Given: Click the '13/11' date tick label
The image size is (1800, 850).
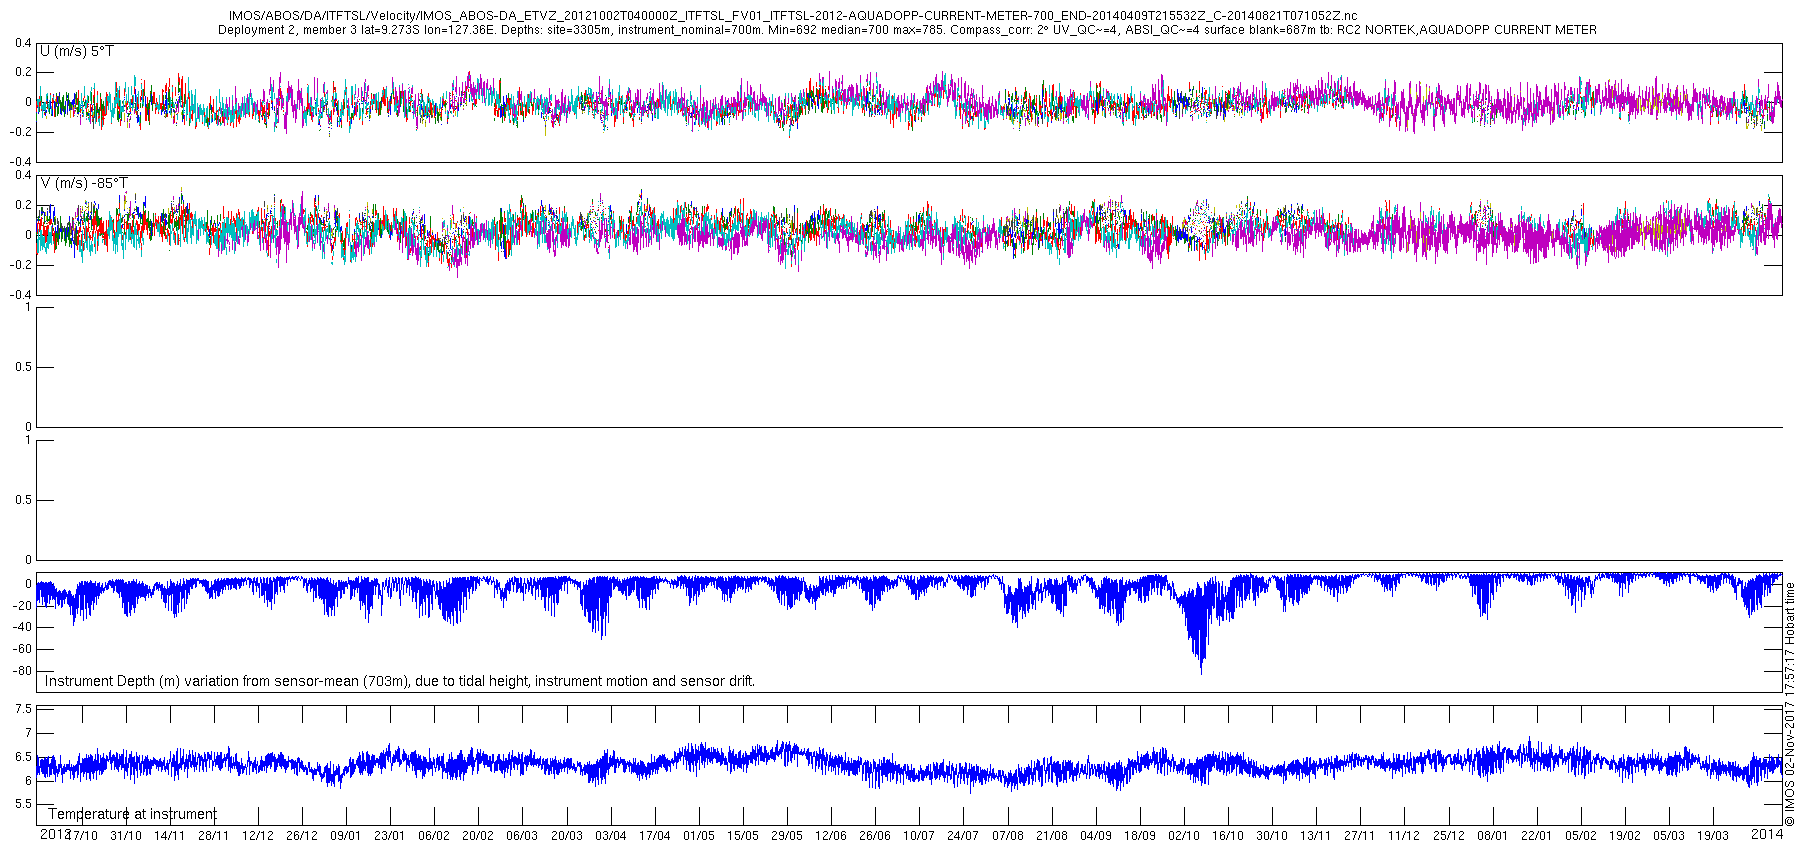Looking at the screenshot, I should [x=1316, y=836].
